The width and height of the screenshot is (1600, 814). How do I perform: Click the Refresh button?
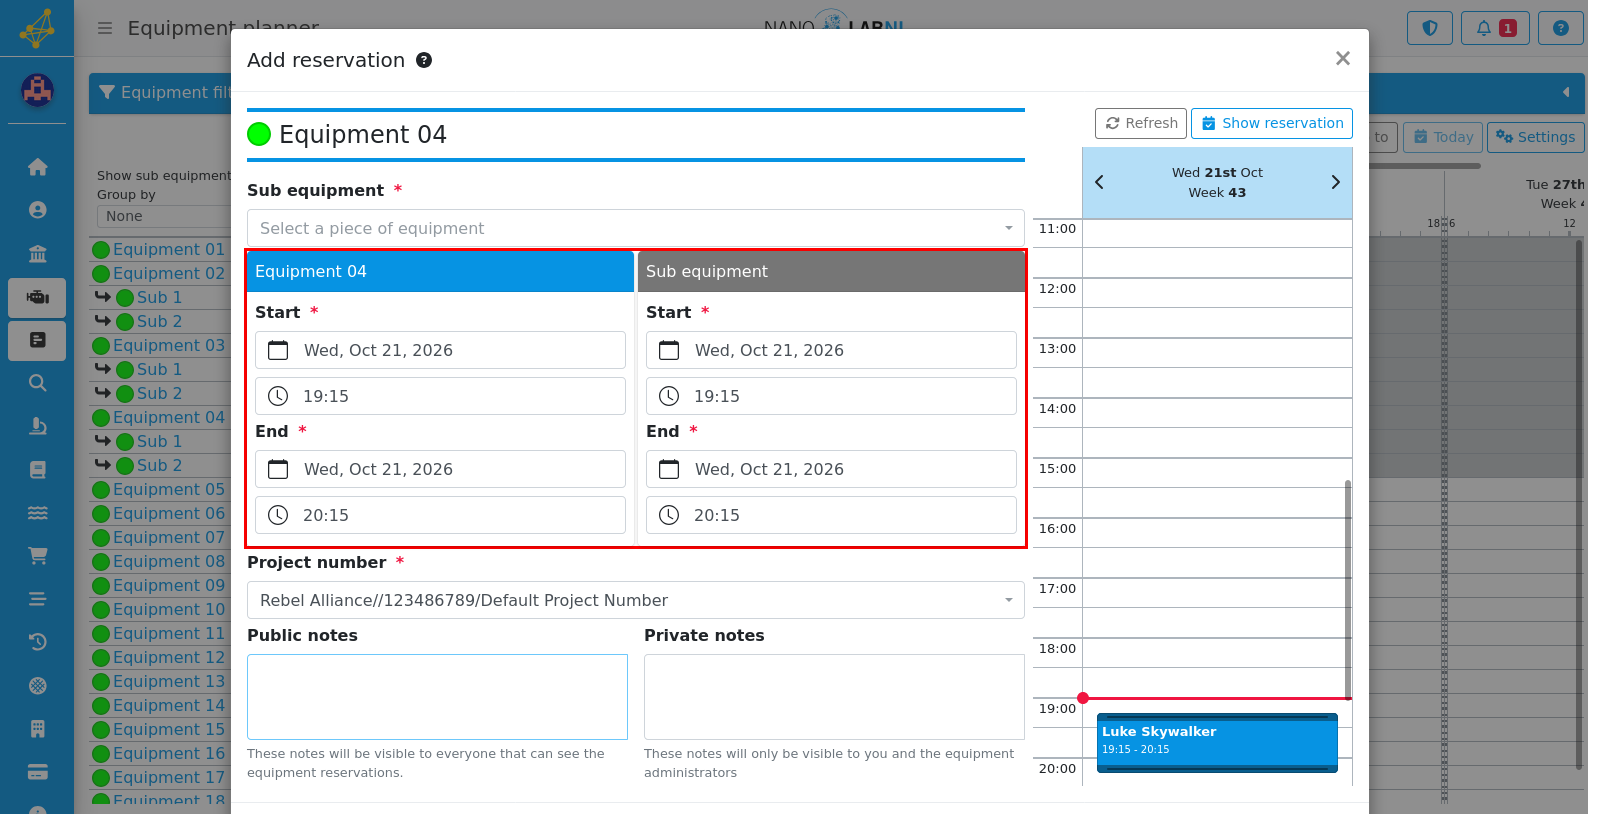(1141, 123)
